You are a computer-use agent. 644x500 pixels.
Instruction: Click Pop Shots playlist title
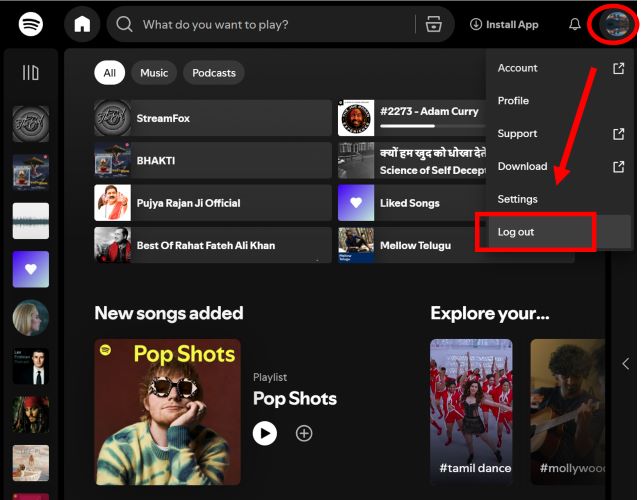pos(295,399)
